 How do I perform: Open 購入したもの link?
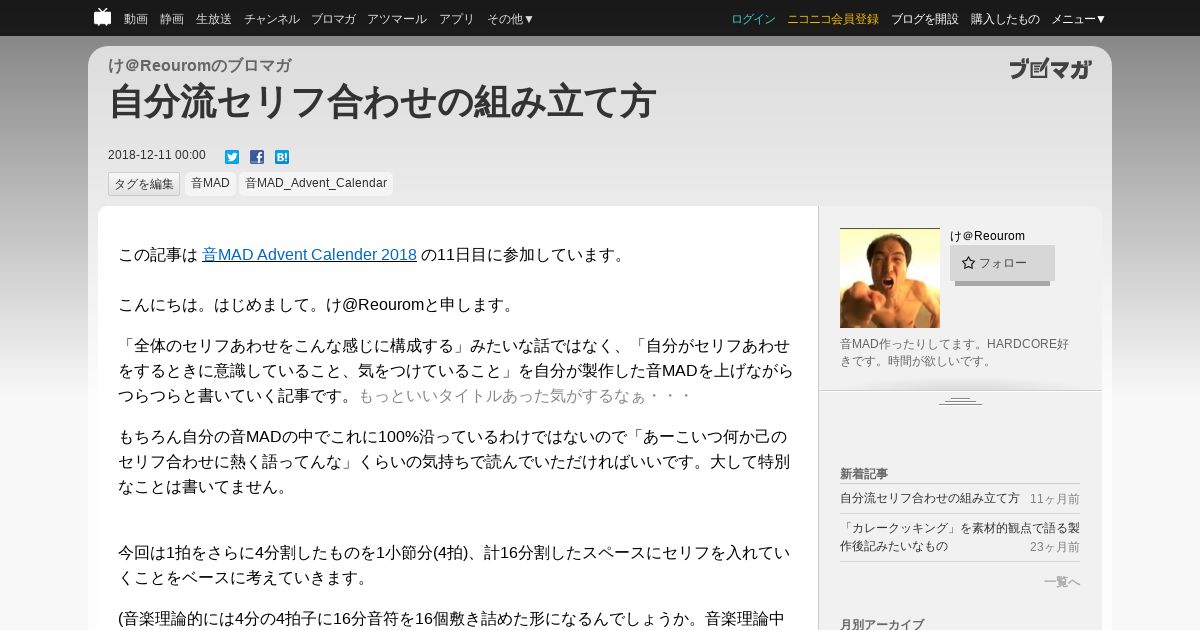pyautogui.click(x=1005, y=19)
